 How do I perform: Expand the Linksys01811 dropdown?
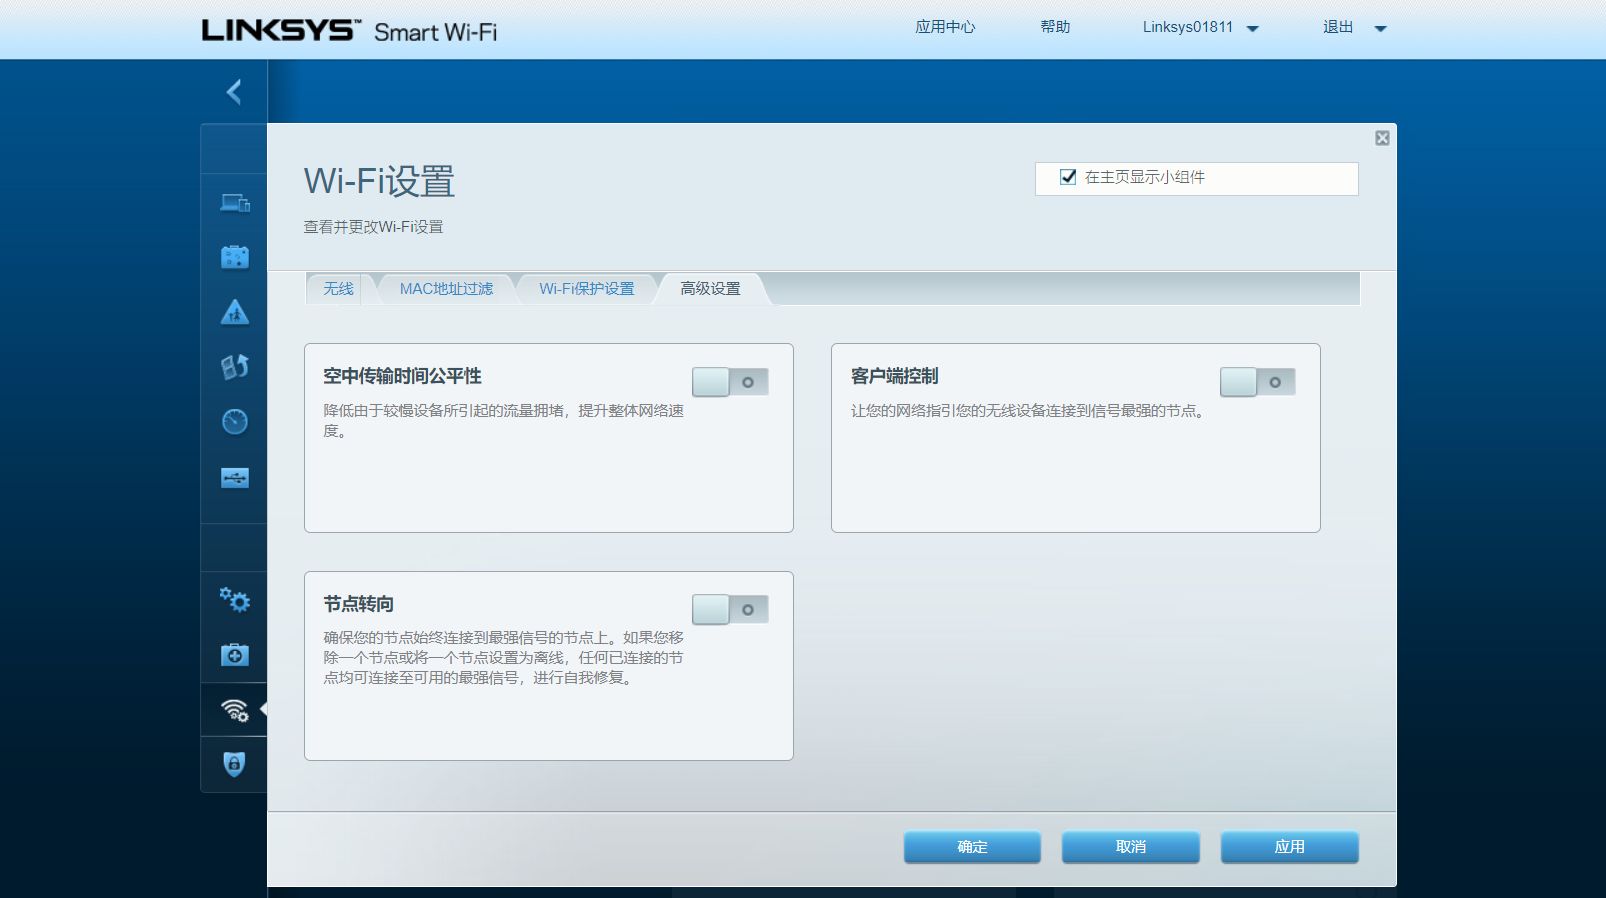pos(1252,29)
